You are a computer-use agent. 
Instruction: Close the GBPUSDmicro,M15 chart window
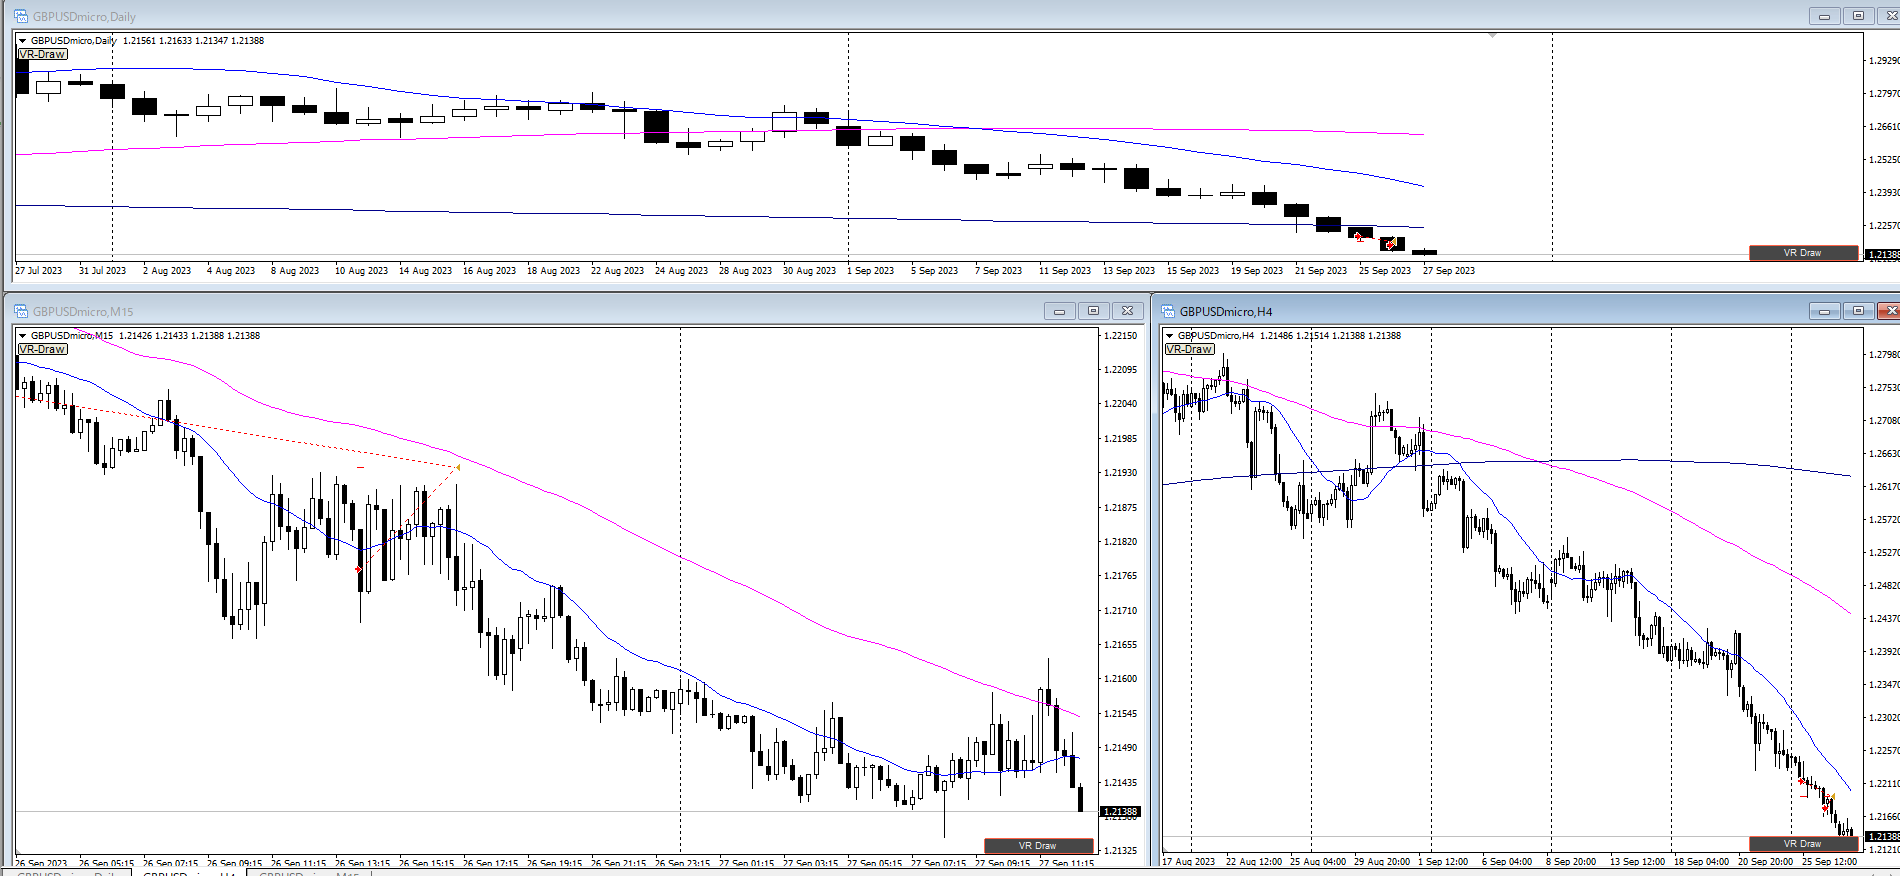tap(1127, 311)
